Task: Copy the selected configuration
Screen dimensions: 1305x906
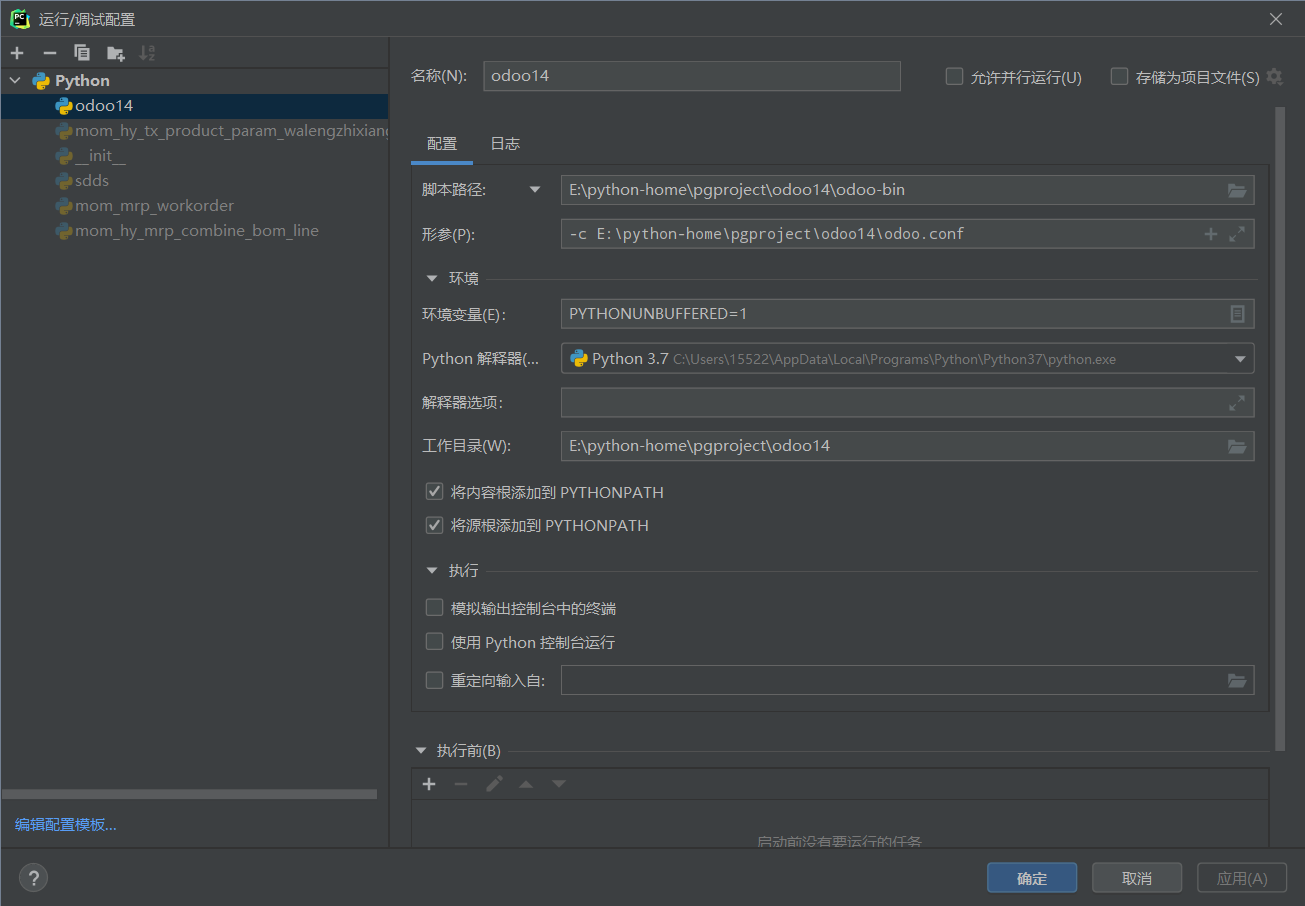Action: click(82, 53)
